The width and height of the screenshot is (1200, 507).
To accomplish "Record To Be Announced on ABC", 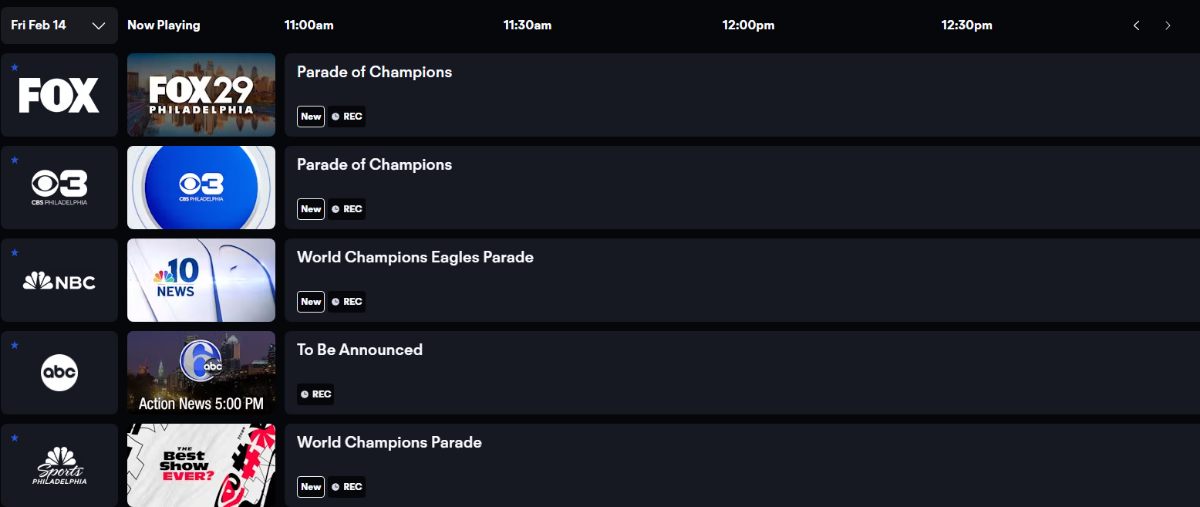I will coord(316,394).
